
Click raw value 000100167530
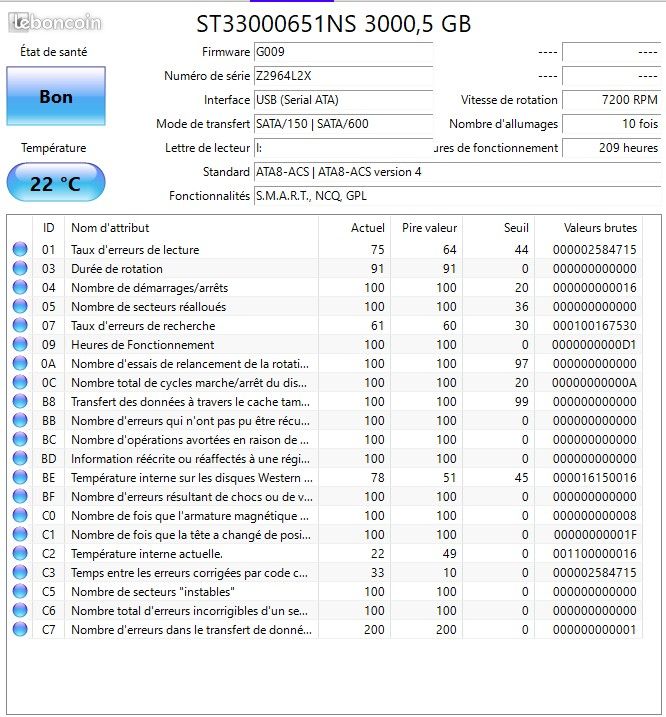[x=594, y=326]
